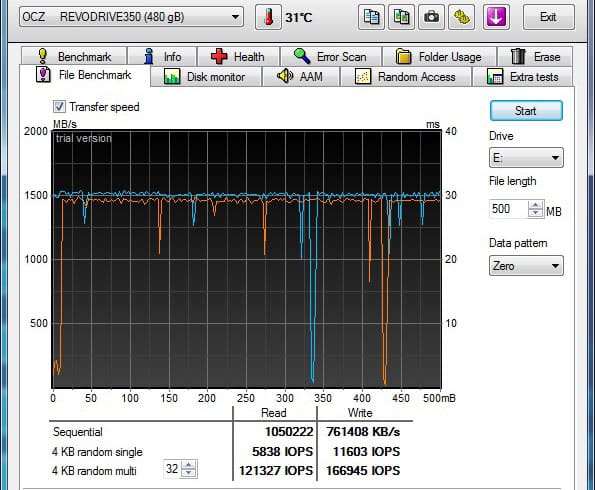Open options via the yellow gear icon
The width and height of the screenshot is (595, 490).
461,17
